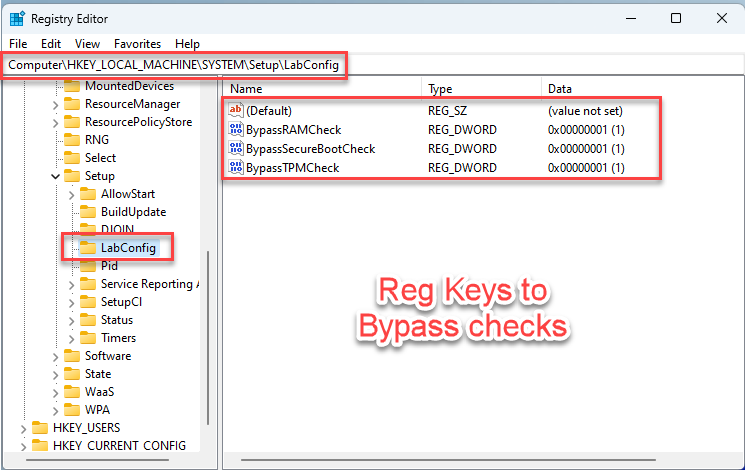This screenshot has width=745, height=470.
Task: Click the '(value not set)' data cell
Action: [x=585, y=111]
